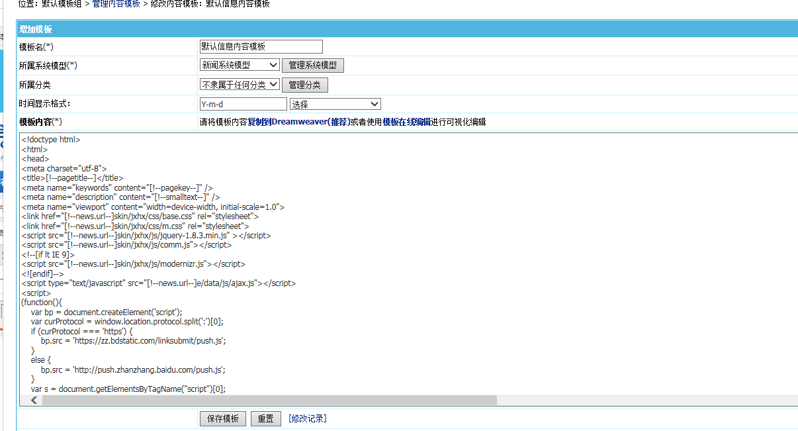
Task: Click the line loading m.css stylesheet
Action: coord(135,226)
